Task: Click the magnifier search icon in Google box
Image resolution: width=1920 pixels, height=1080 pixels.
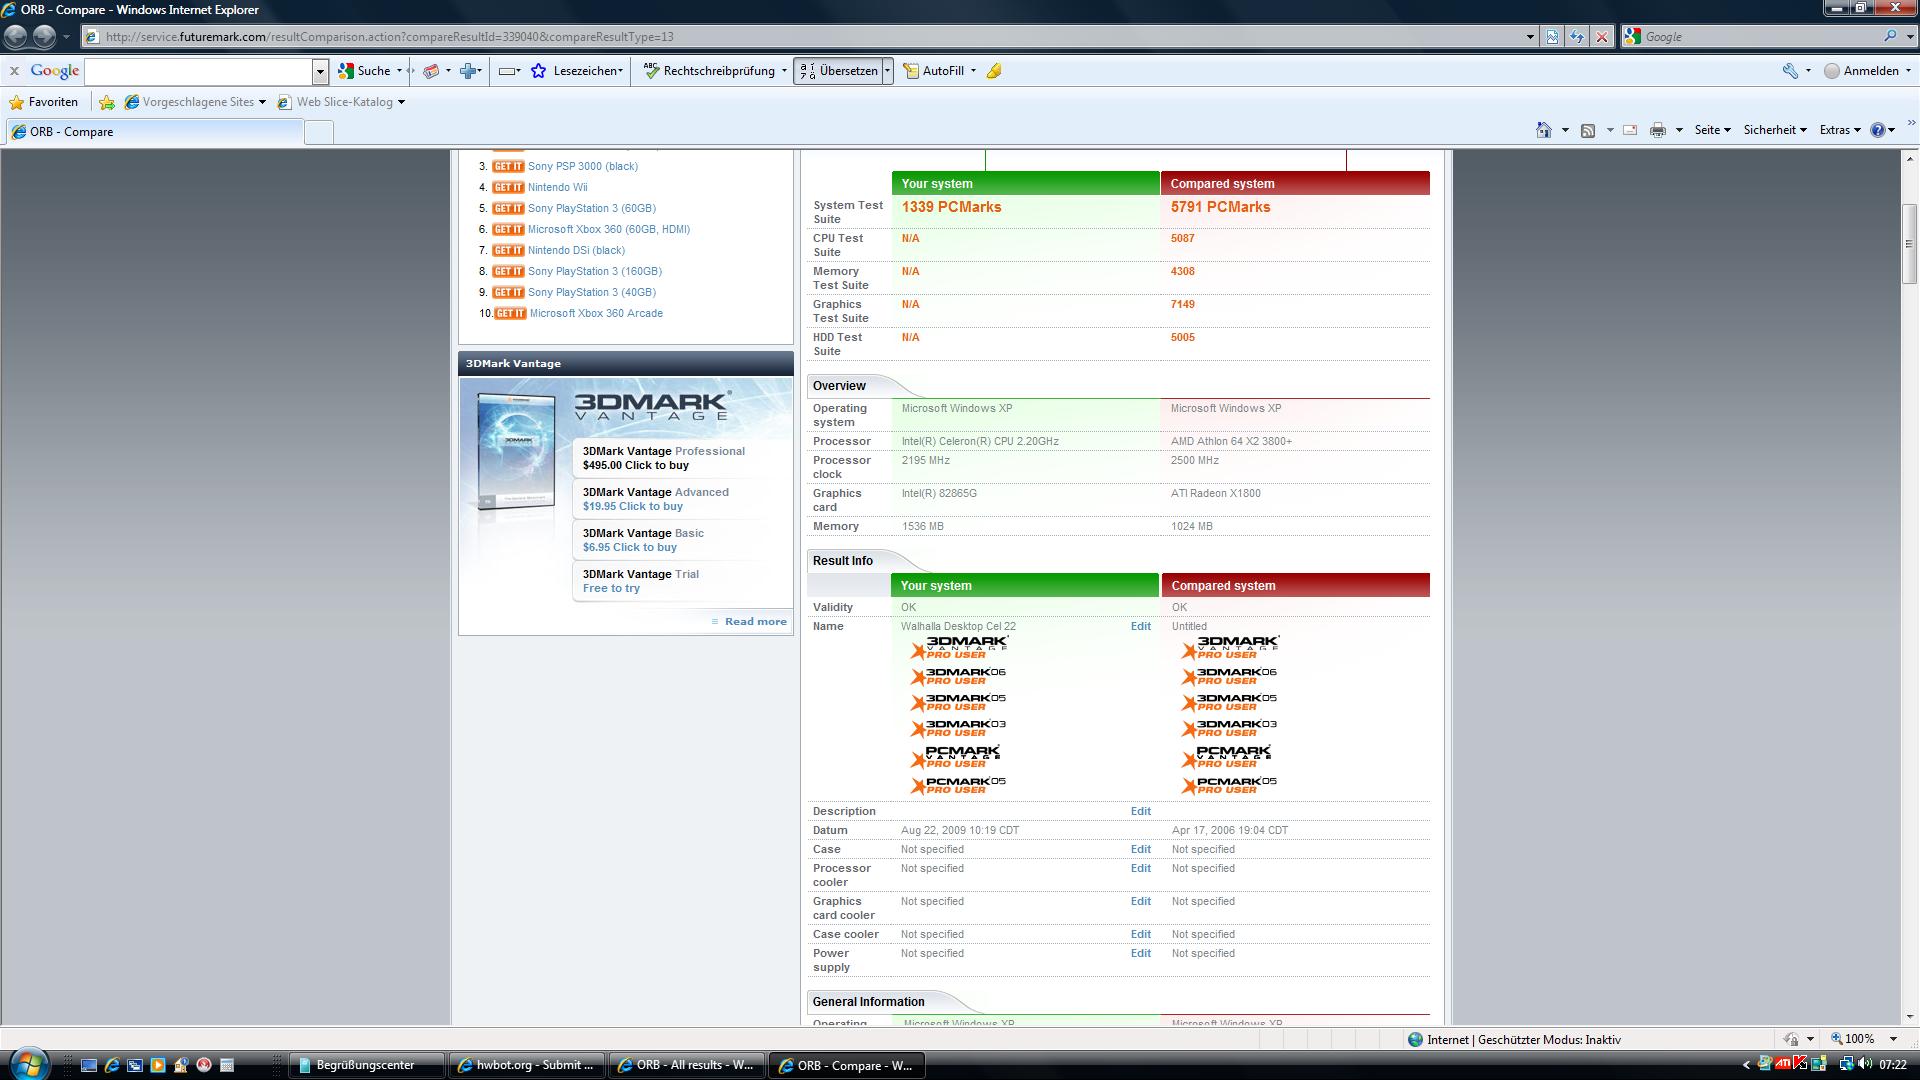Action: click(1890, 36)
